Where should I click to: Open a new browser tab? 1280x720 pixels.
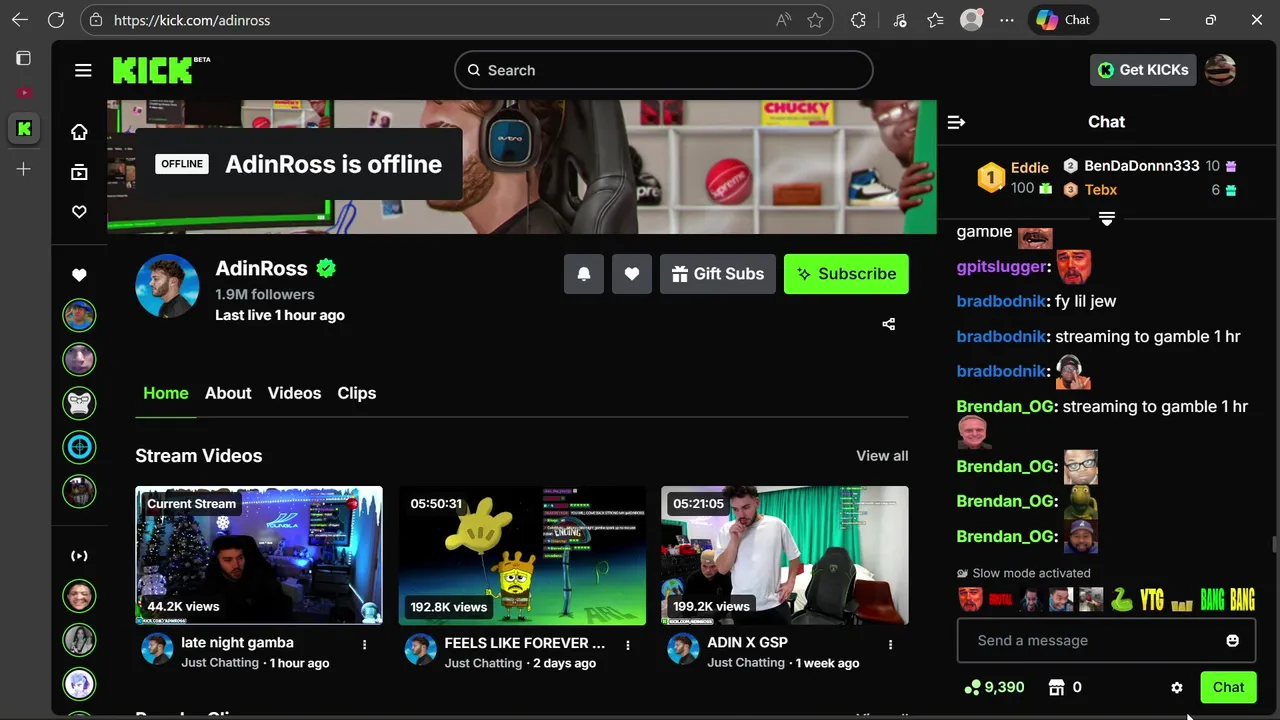tap(23, 169)
